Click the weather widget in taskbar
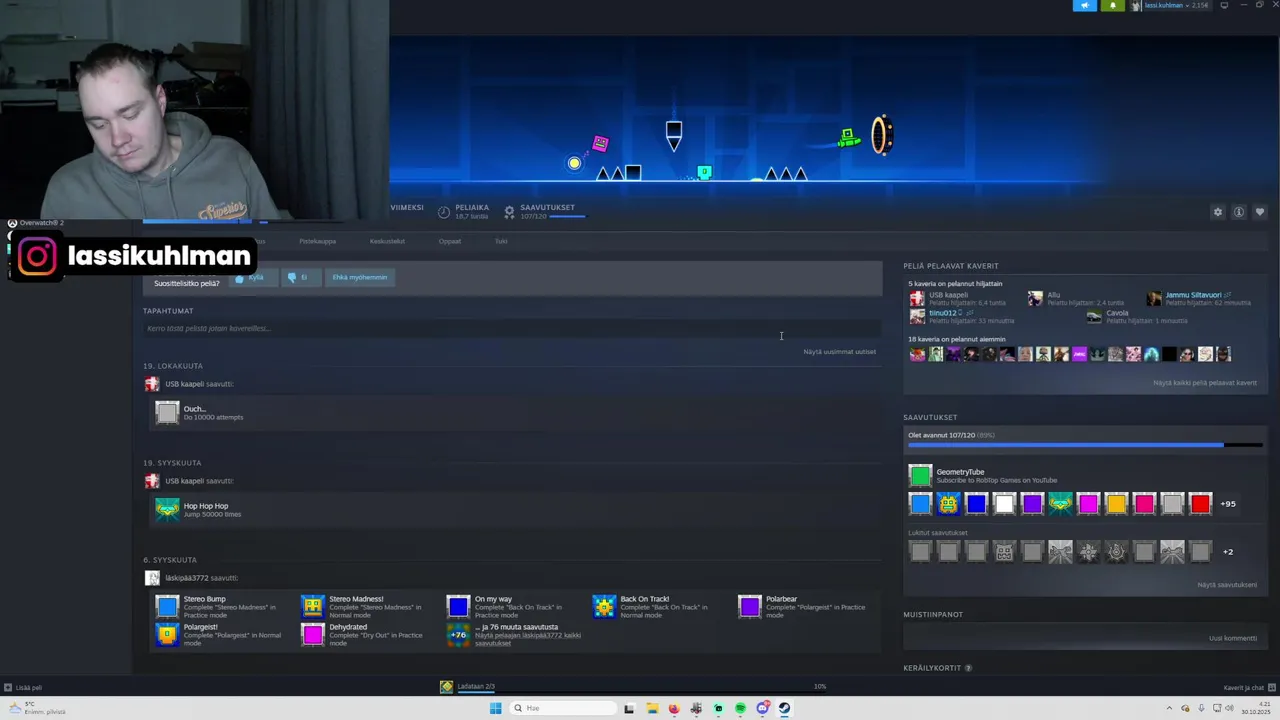The image size is (1280, 720). (36, 708)
